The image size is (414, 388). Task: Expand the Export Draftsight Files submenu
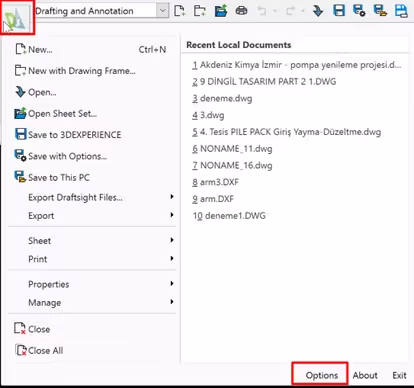click(x=92, y=197)
